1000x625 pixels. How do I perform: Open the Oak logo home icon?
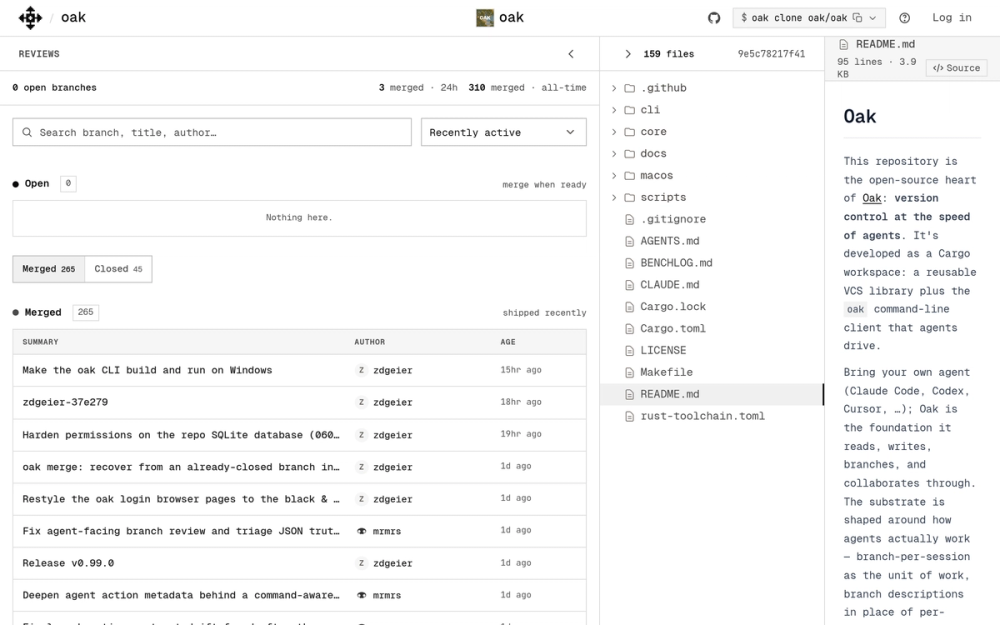[30, 18]
